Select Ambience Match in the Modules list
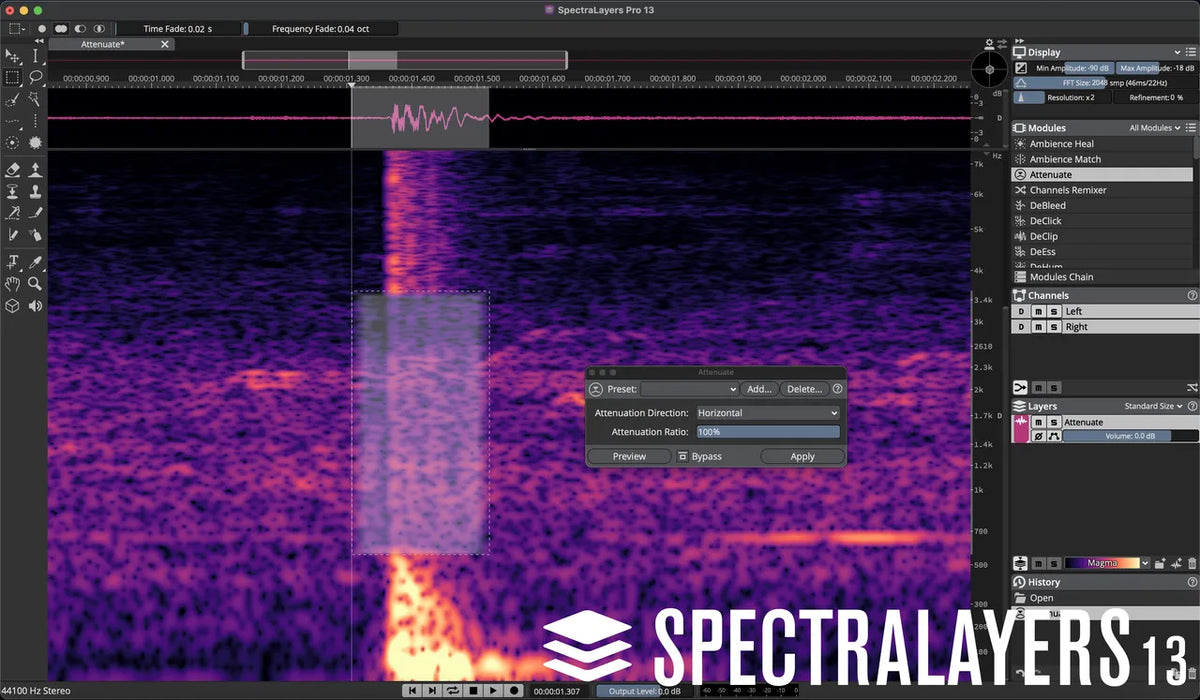Image resolution: width=1200 pixels, height=700 pixels. 1102,159
